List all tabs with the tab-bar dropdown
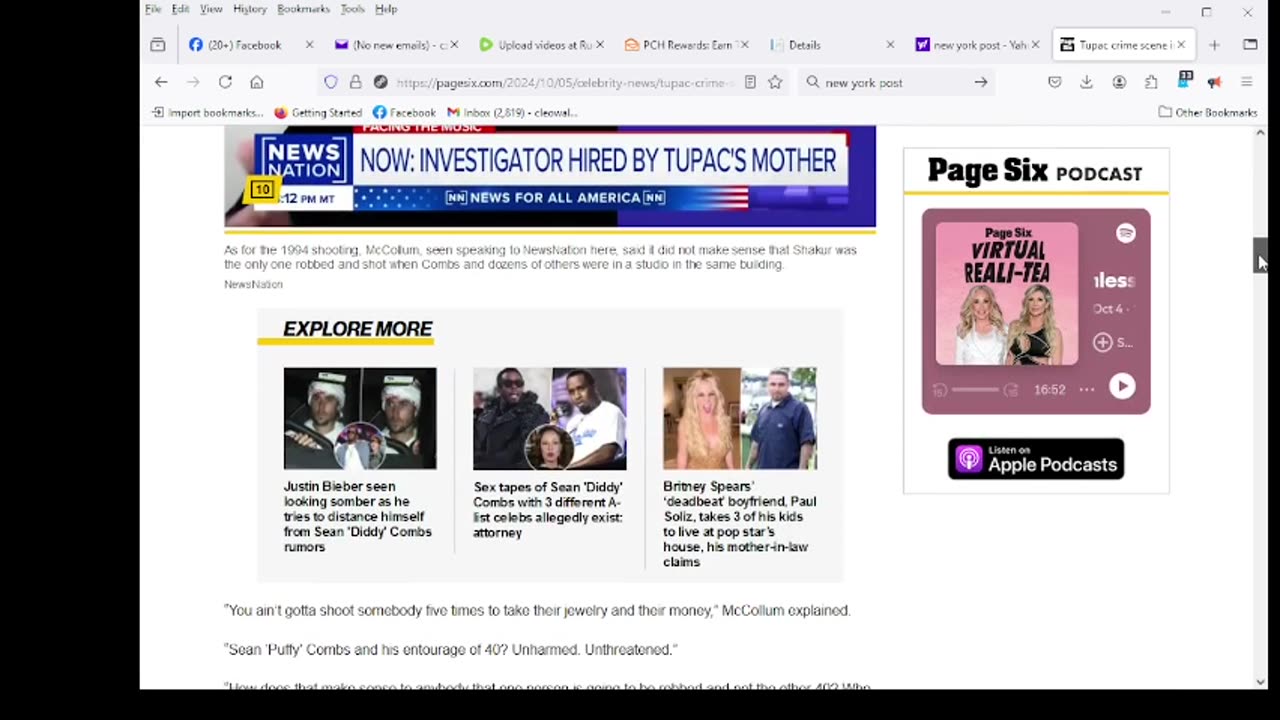The height and width of the screenshot is (720, 1280). 1250,45
